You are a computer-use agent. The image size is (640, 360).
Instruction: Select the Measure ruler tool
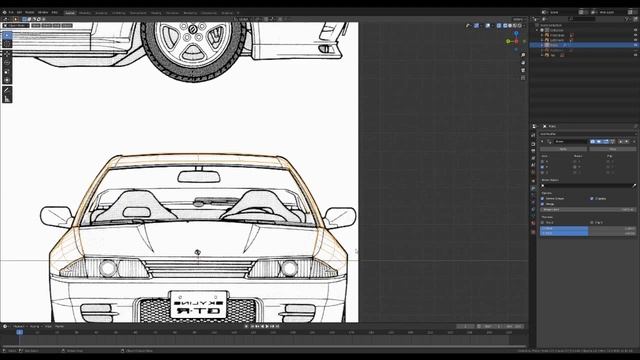(7, 99)
